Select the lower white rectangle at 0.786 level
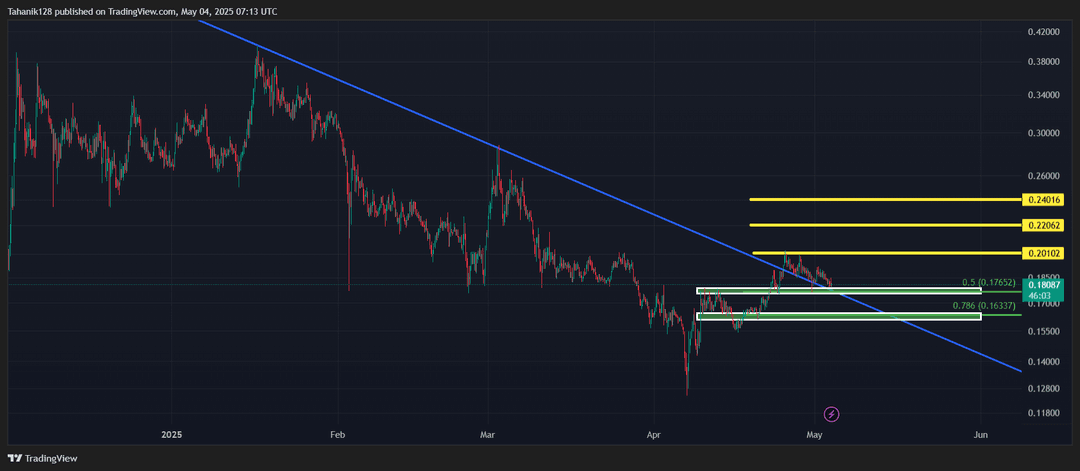This screenshot has height=471, width=1080. 838,316
